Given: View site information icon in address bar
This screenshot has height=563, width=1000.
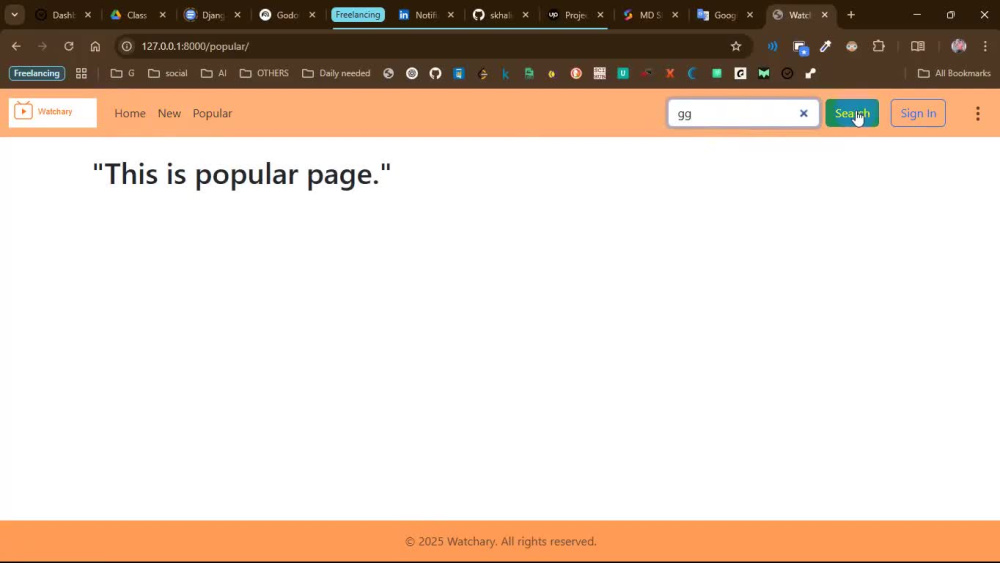Looking at the screenshot, I should tap(127, 46).
